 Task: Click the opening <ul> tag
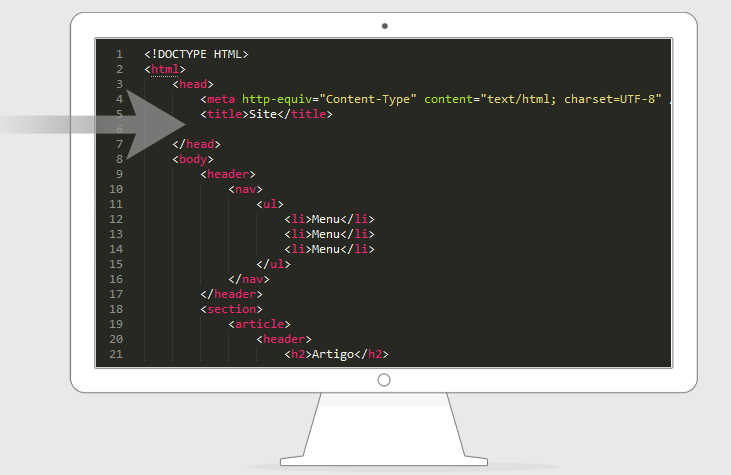[270, 204]
